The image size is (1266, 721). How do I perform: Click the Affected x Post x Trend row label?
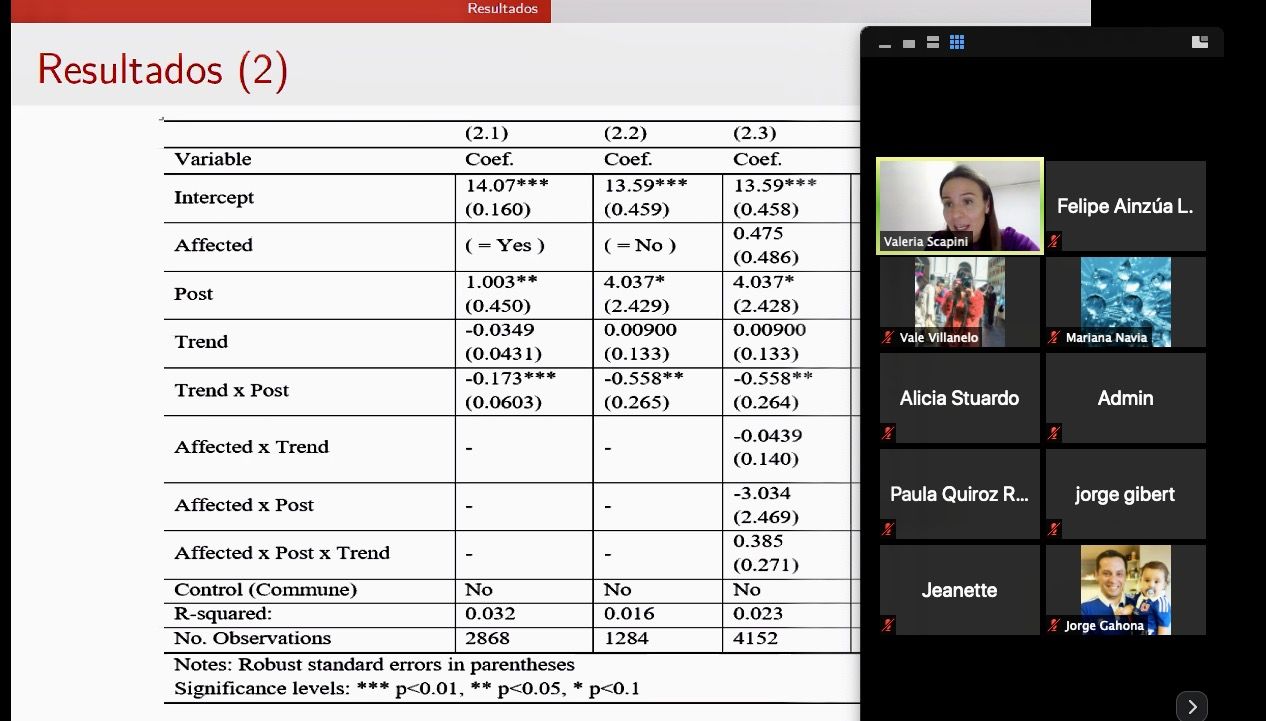point(281,553)
